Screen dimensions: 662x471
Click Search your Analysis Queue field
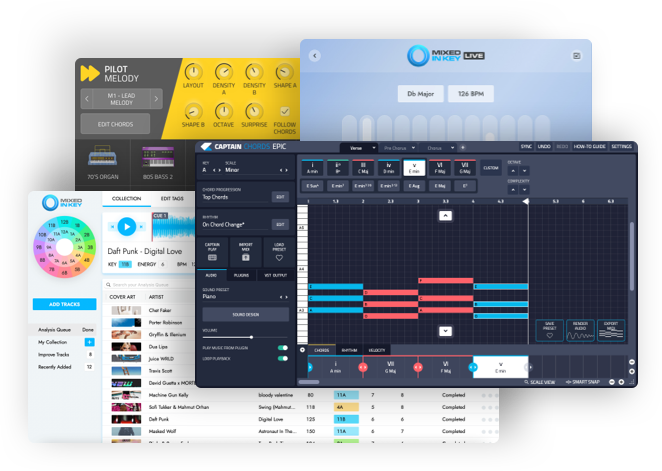148,284
